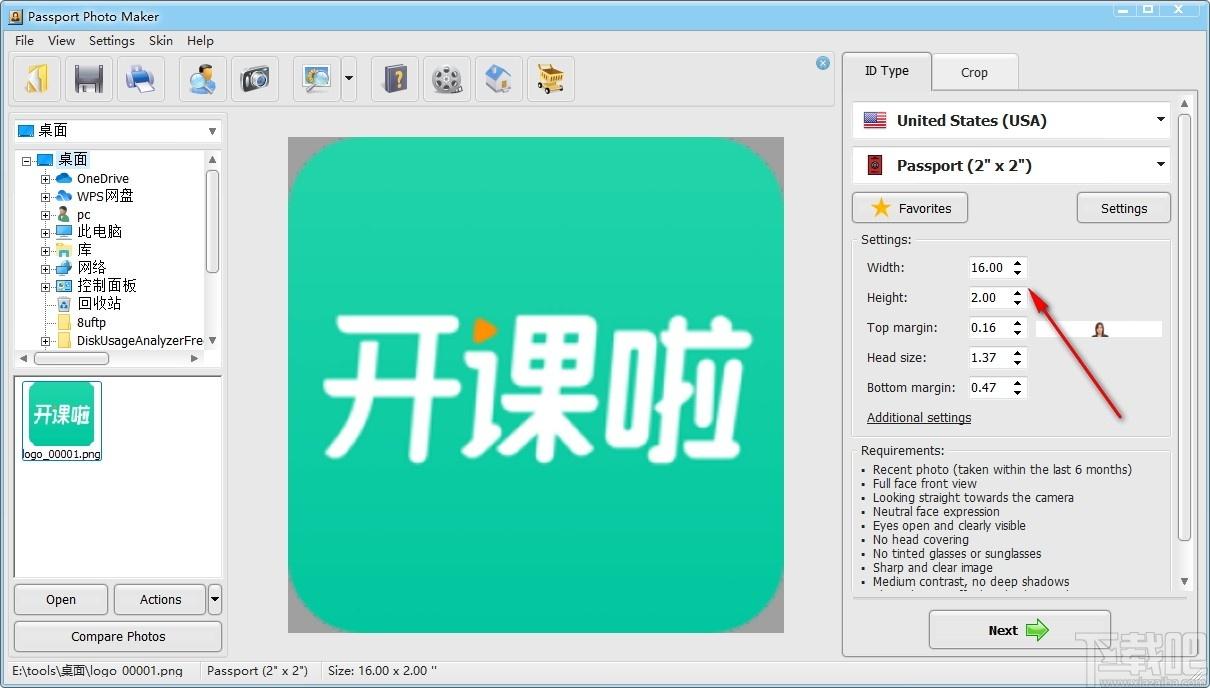Expand the 网络 tree node
The height and width of the screenshot is (688, 1210).
(x=46, y=268)
